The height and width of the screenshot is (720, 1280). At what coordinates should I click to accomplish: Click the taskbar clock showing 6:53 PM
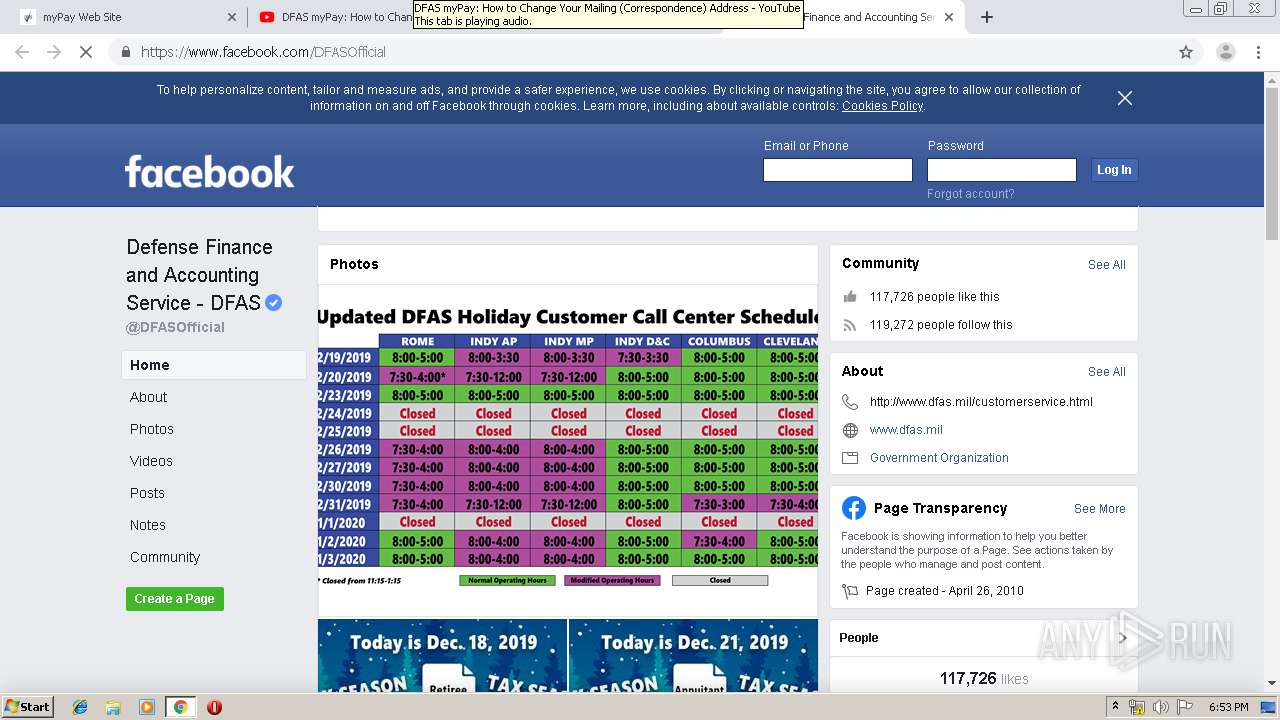pos(1228,707)
